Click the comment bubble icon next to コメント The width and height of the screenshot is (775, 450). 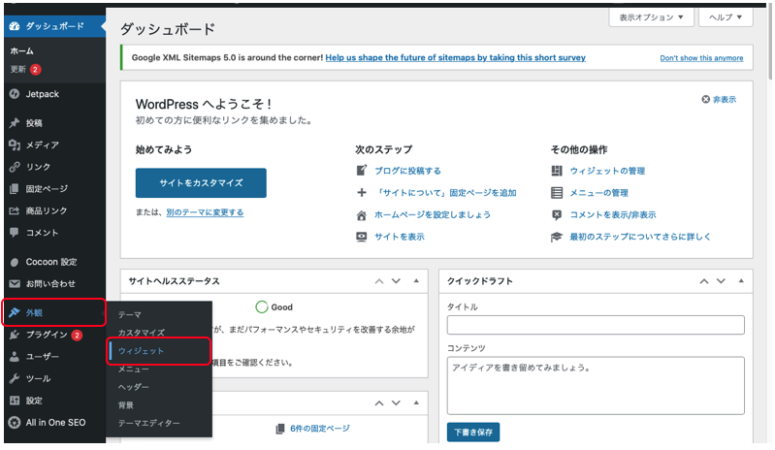[x=14, y=232]
